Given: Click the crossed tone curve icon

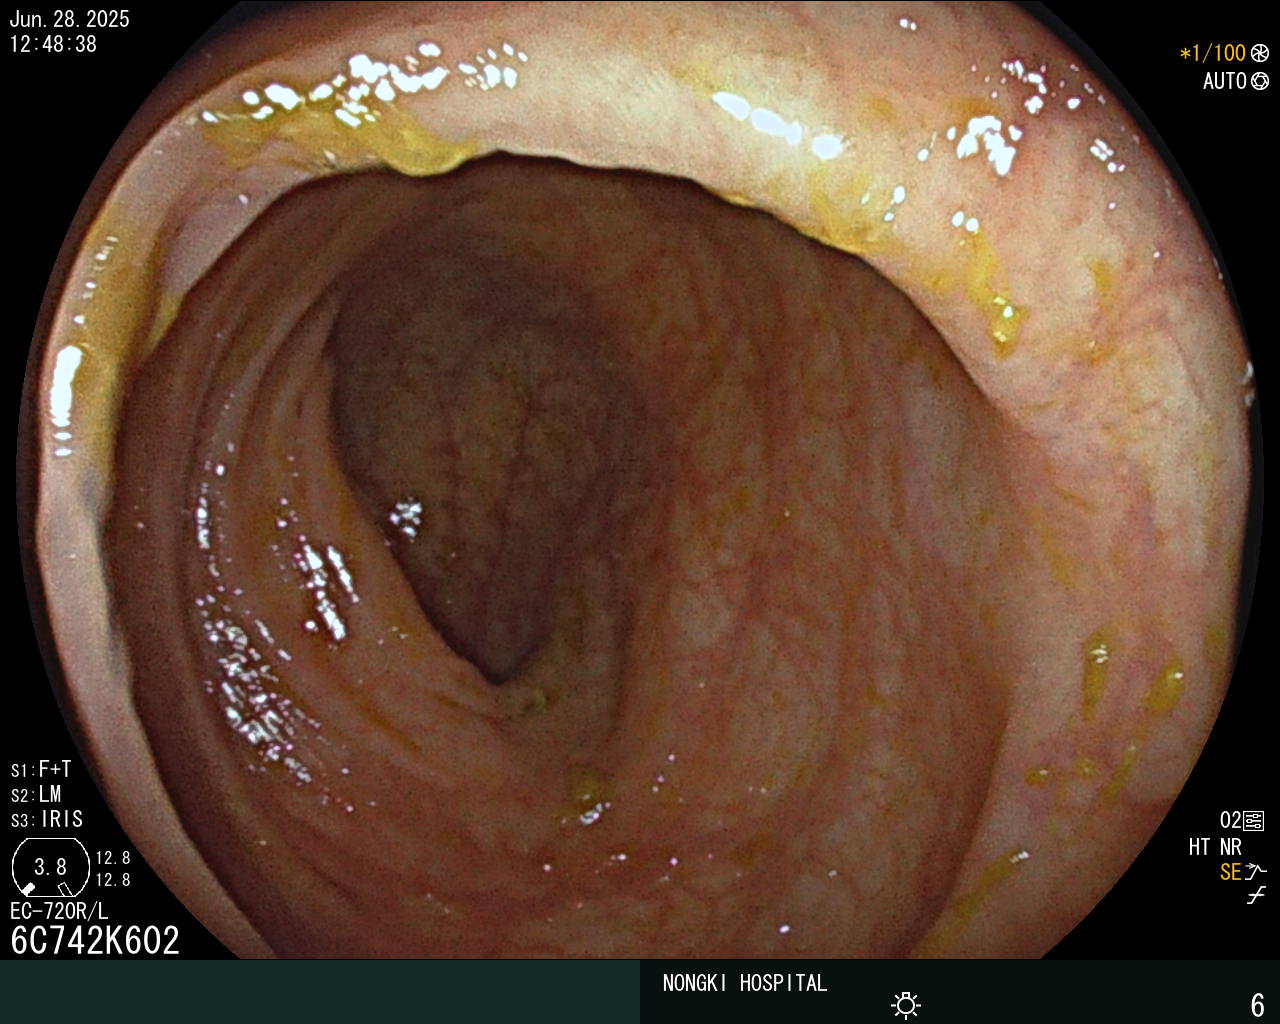Looking at the screenshot, I should (1256, 896).
